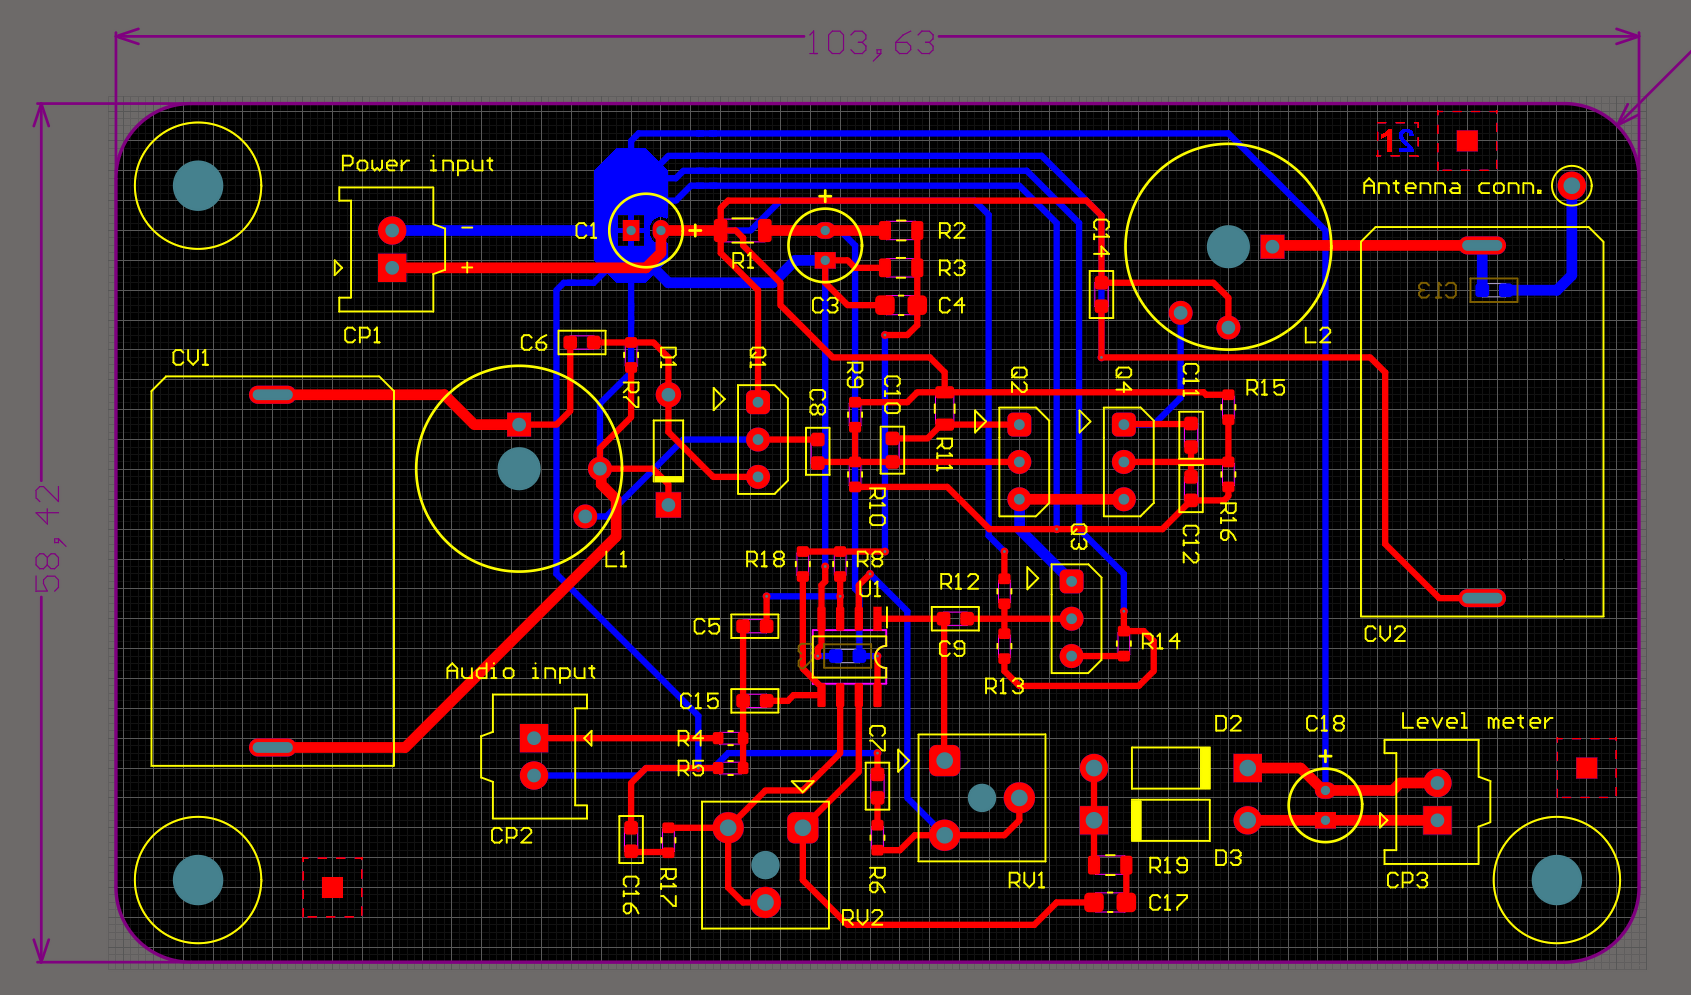Click the D2 diode designator

coord(1228,724)
